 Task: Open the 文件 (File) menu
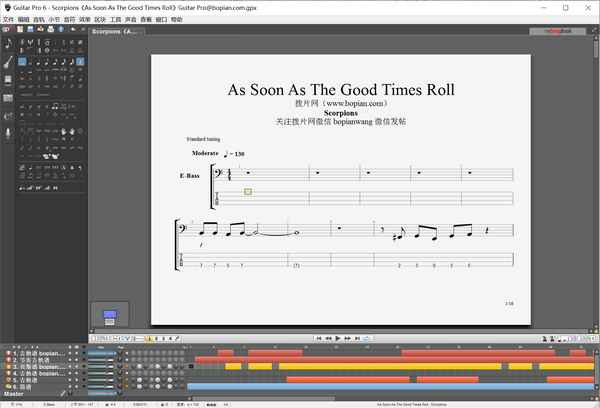coord(7,19)
